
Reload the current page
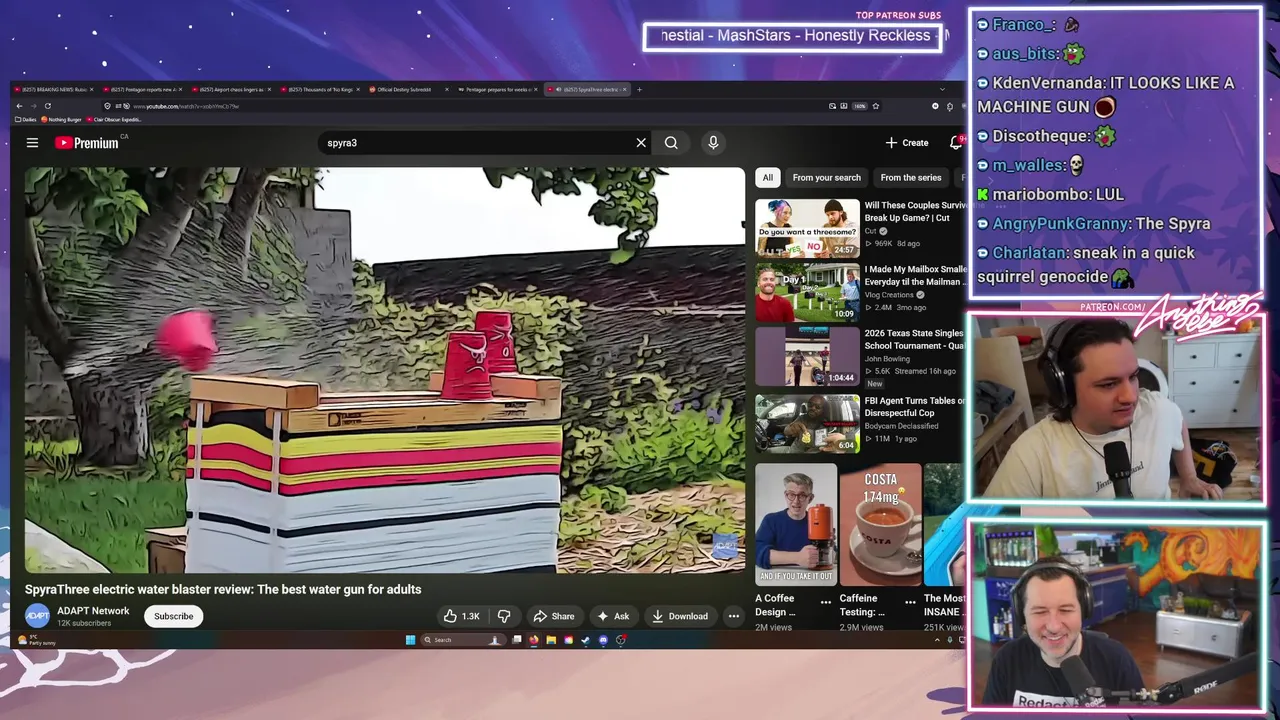pyautogui.click(x=47, y=106)
